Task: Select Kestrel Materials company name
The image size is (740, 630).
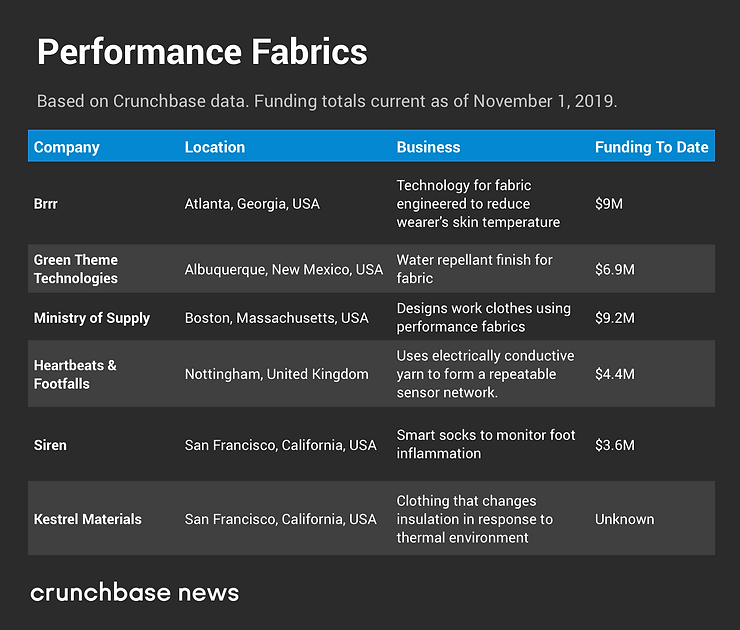Action: [x=87, y=519]
